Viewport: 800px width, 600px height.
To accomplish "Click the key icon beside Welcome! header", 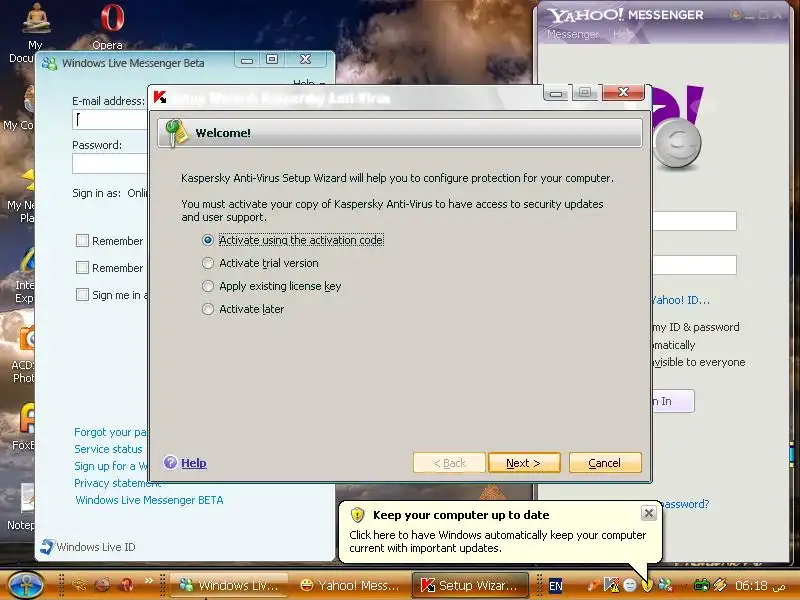I will 177,133.
